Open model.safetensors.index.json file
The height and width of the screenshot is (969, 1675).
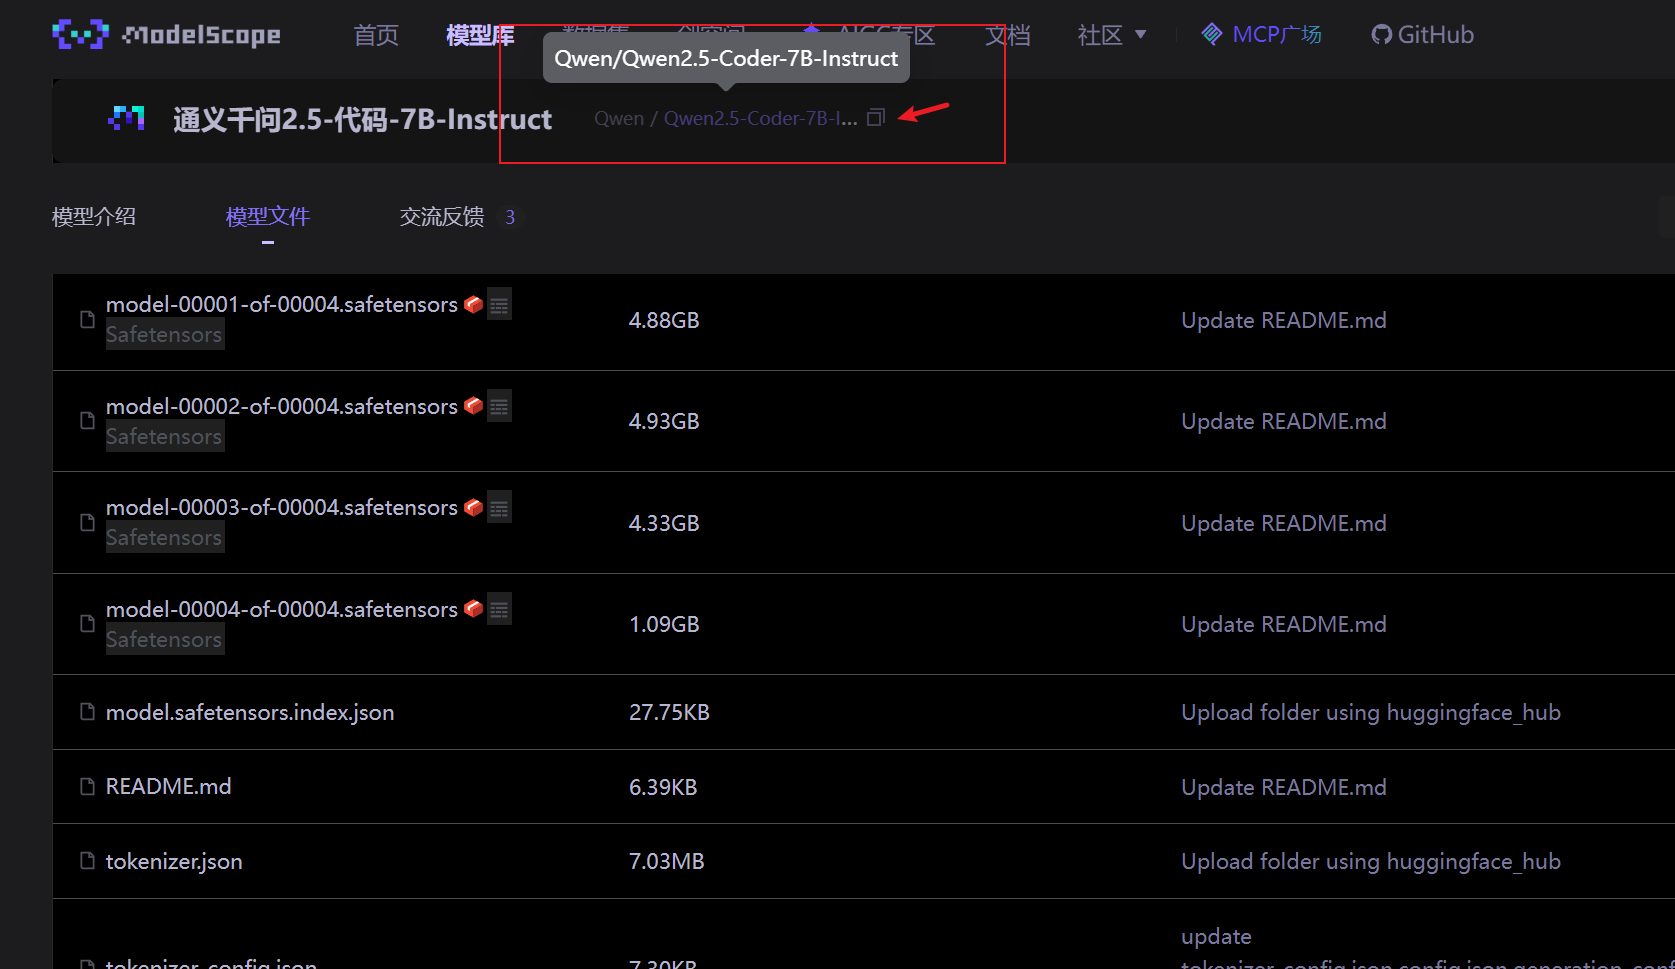click(250, 712)
